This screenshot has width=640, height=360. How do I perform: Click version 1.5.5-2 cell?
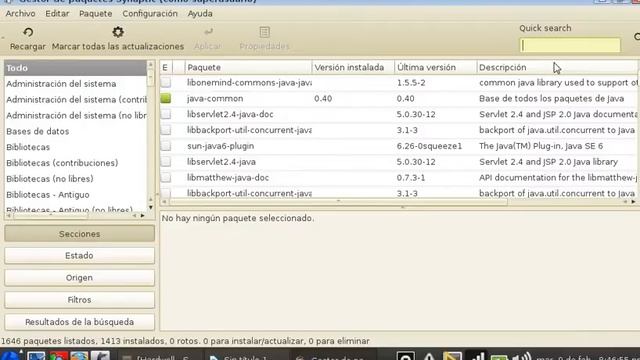(411, 82)
